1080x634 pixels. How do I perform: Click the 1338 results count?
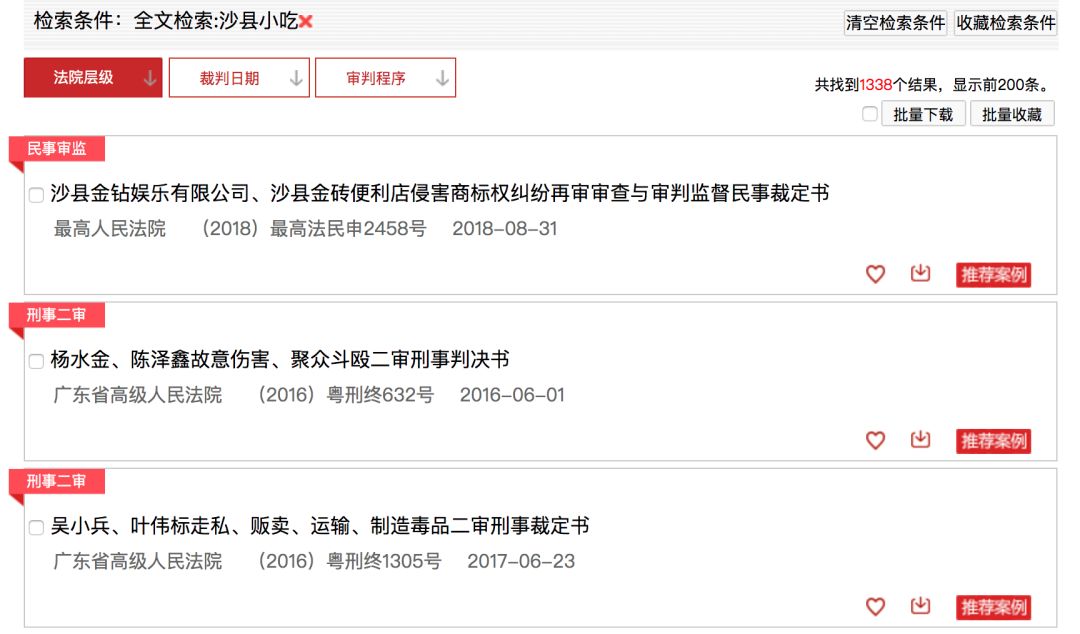pos(876,85)
